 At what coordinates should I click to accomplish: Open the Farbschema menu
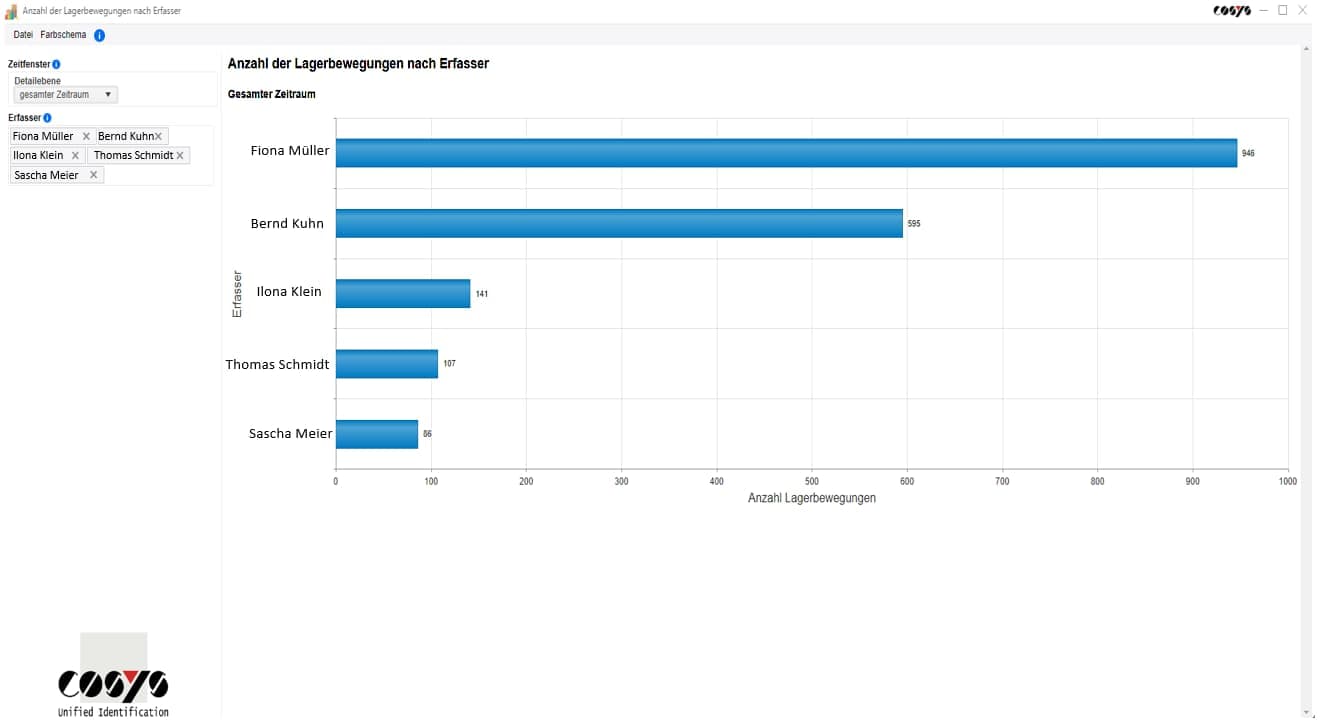pyautogui.click(x=63, y=35)
